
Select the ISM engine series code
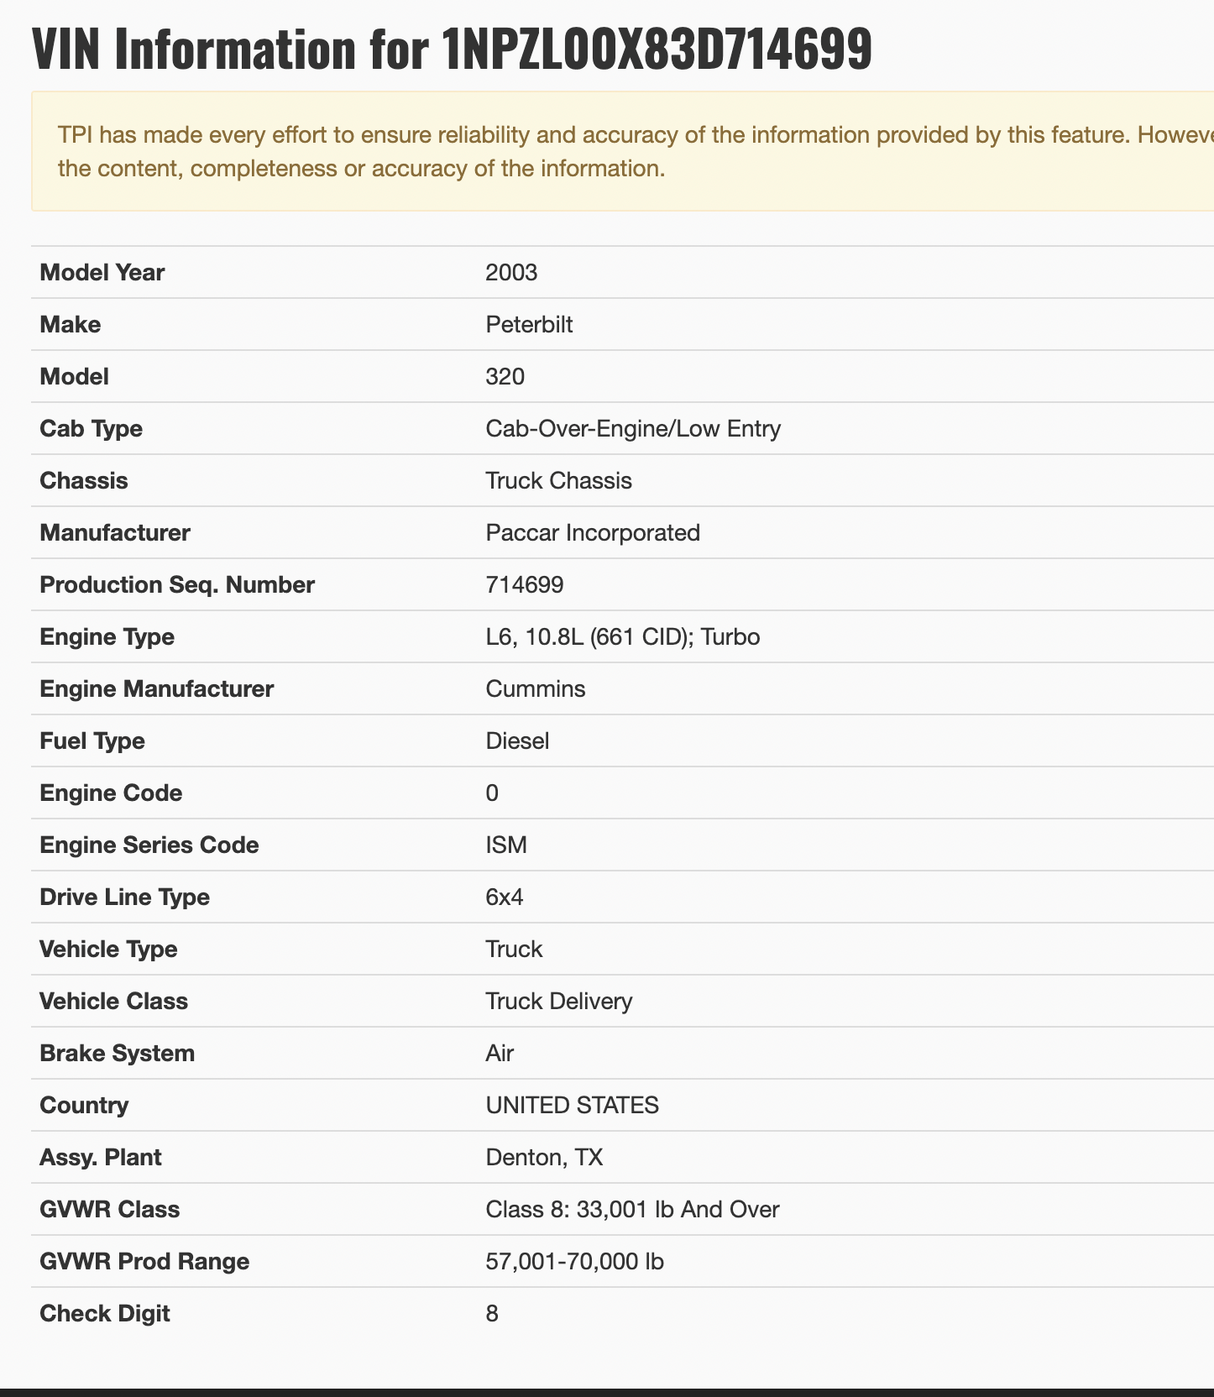coord(506,844)
